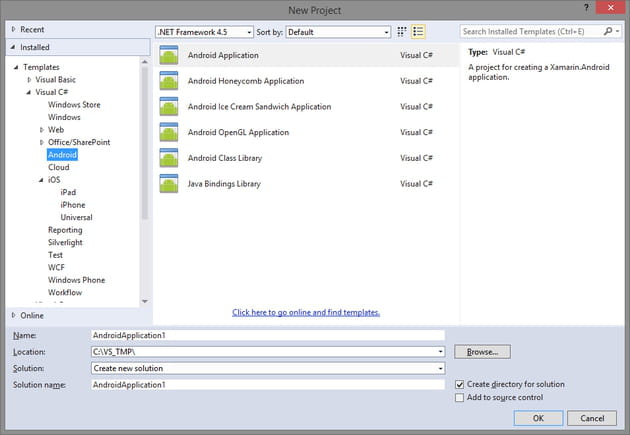Select the Universal tree item
Image resolution: width=630 pixels, height=435 pixels.
(76, 217)
